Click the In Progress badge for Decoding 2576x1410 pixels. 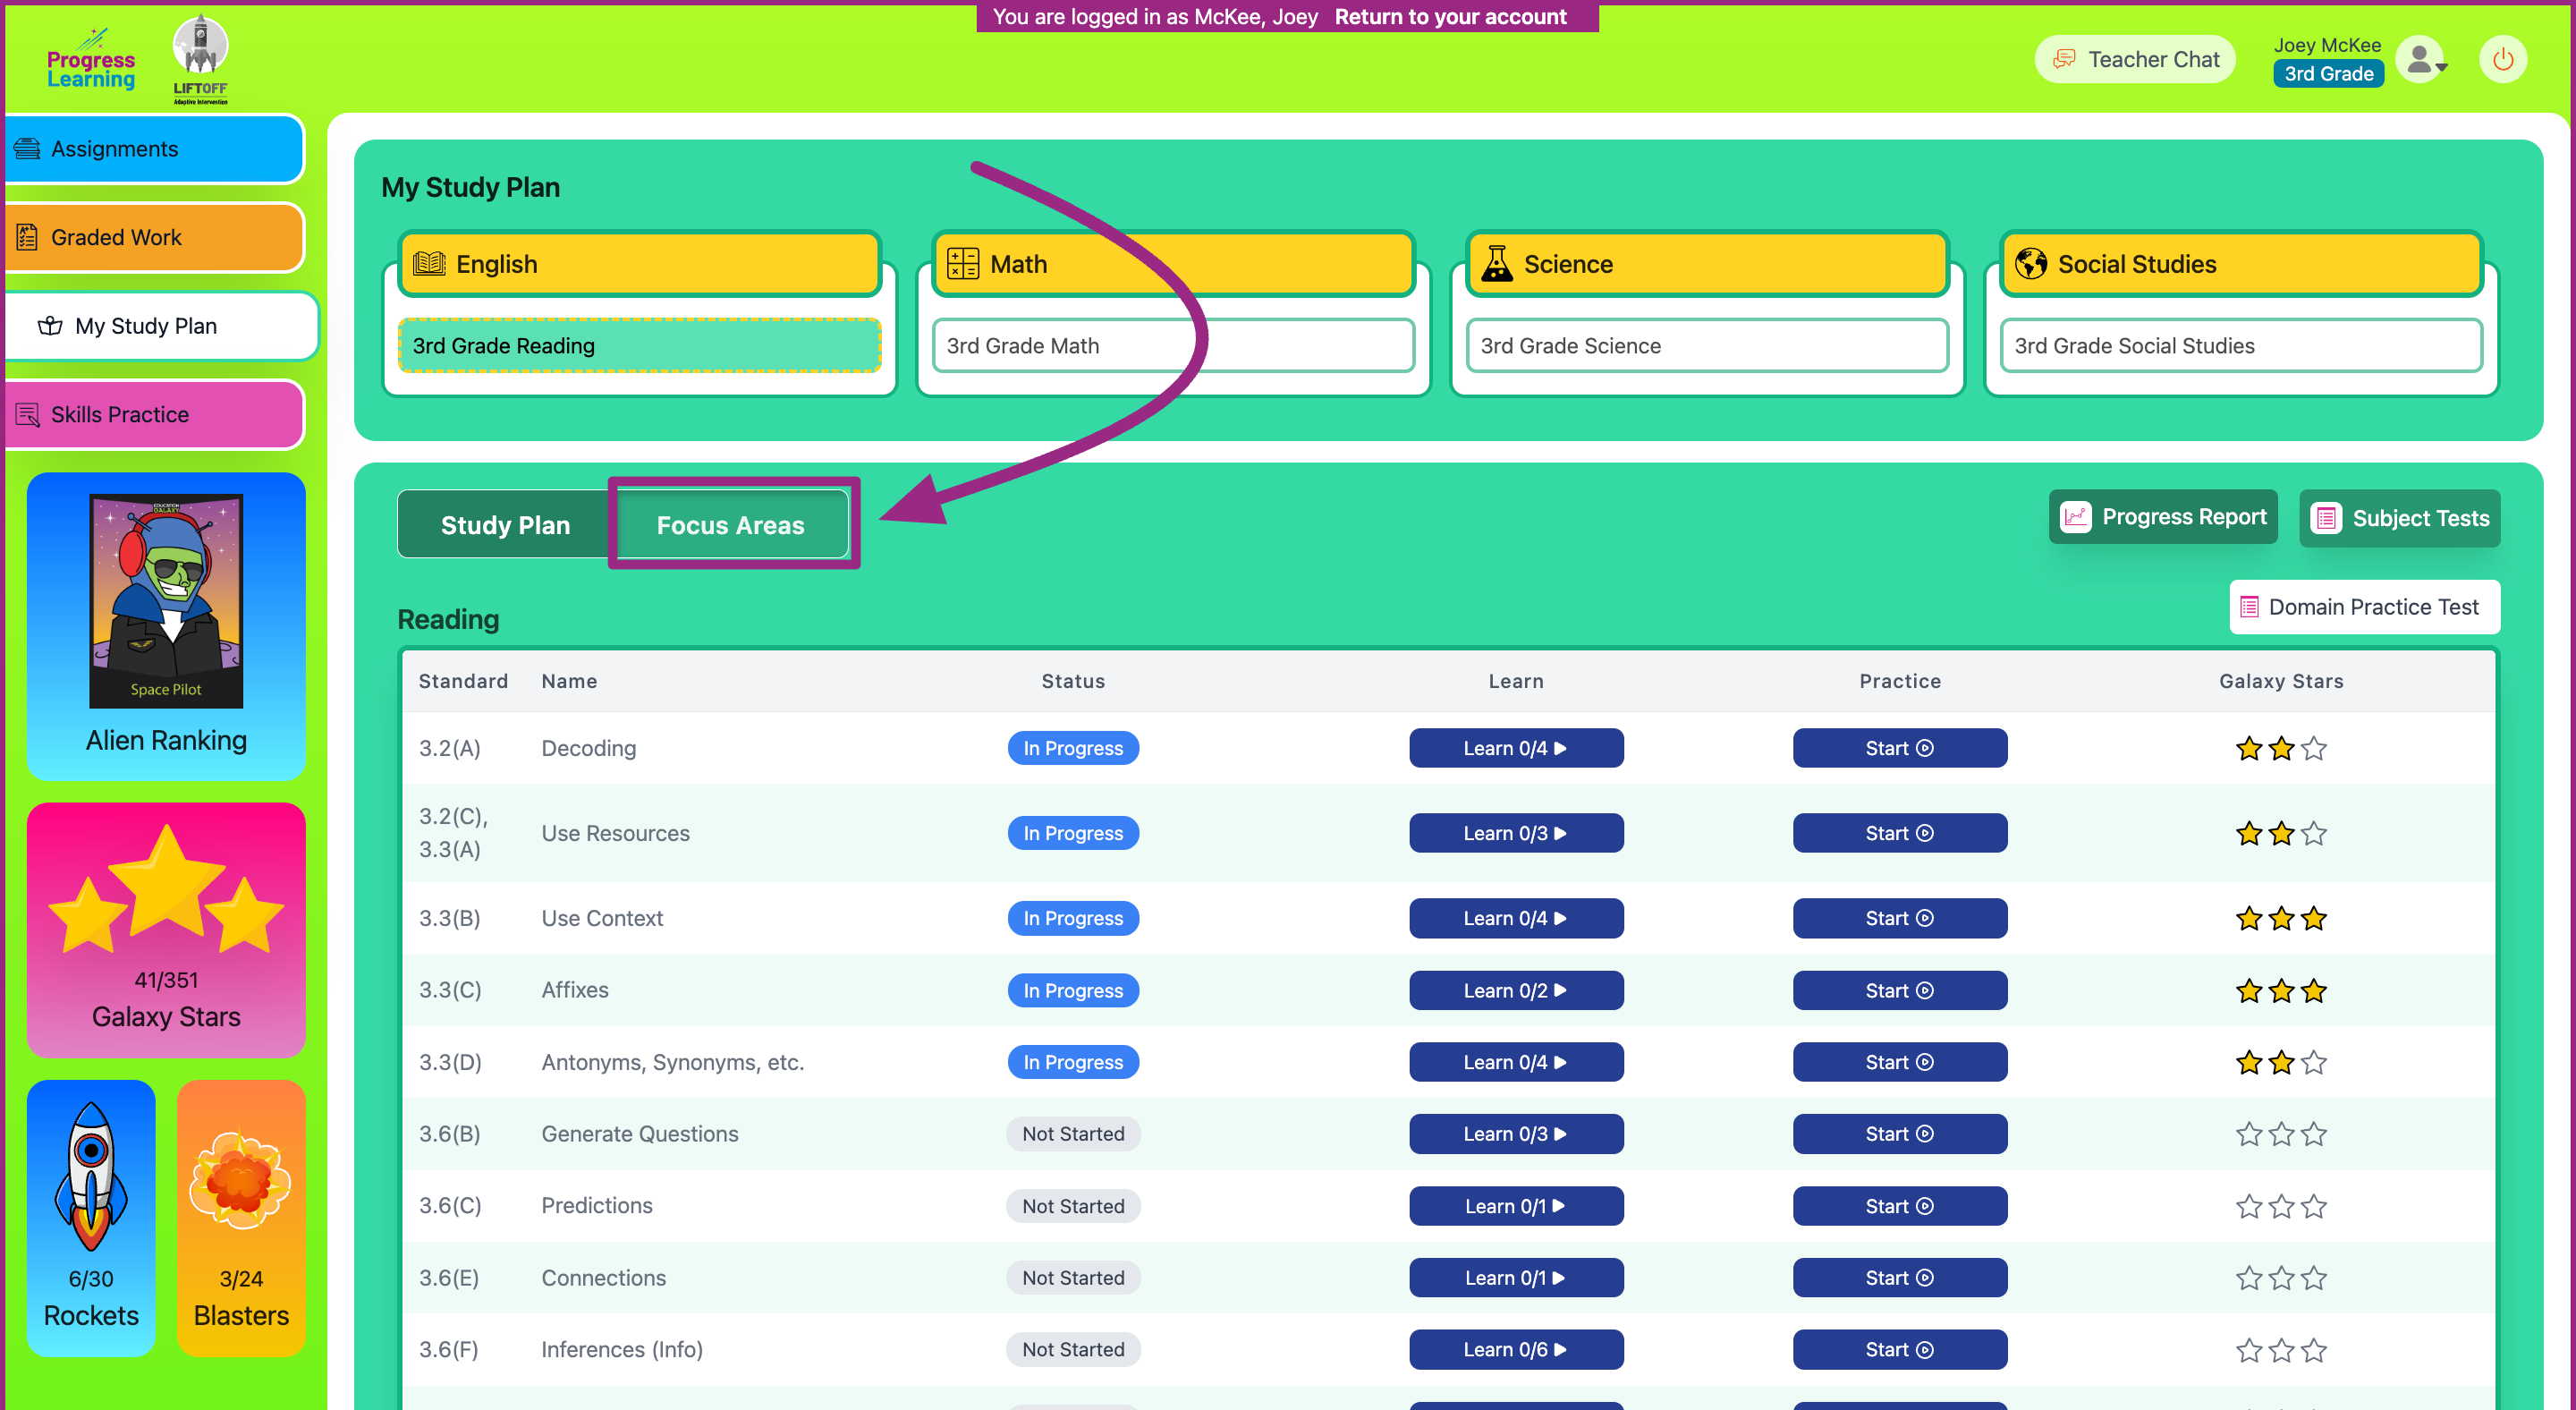[x=1073, y=748]
